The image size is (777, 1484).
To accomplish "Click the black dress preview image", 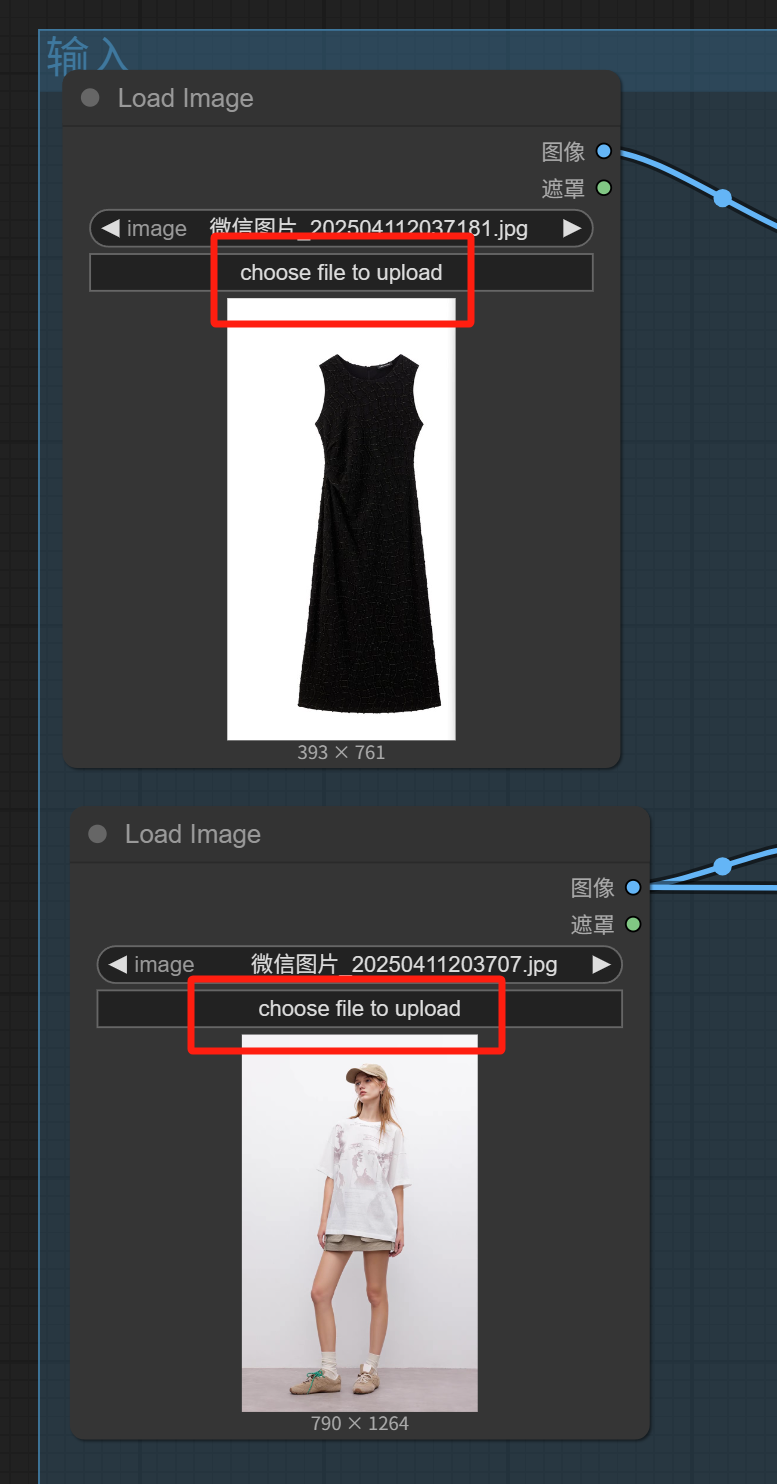I will (341, 518).
